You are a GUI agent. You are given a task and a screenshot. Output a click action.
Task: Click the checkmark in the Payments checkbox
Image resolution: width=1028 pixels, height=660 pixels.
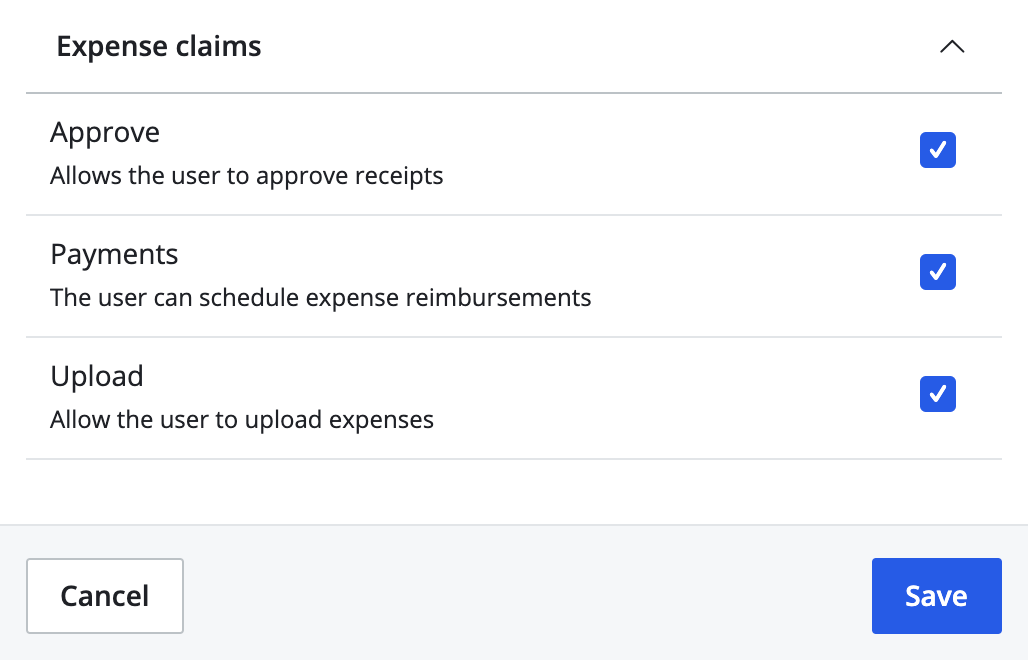[937, 271]
